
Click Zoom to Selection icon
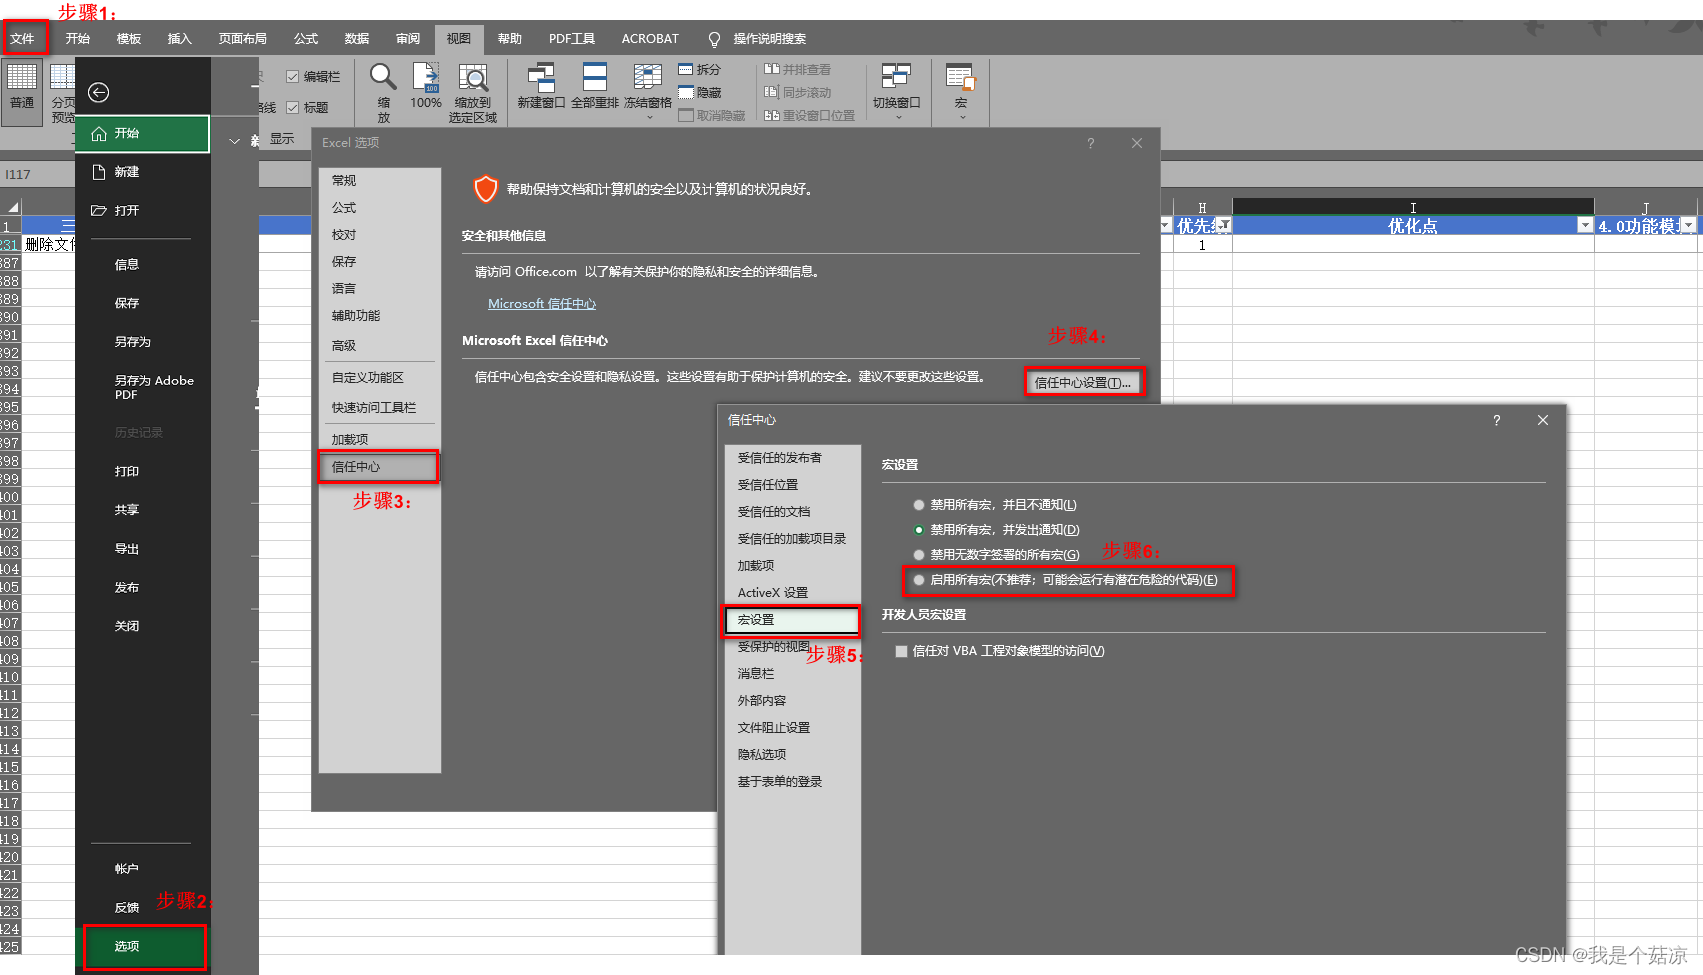[x=473, y=78]
